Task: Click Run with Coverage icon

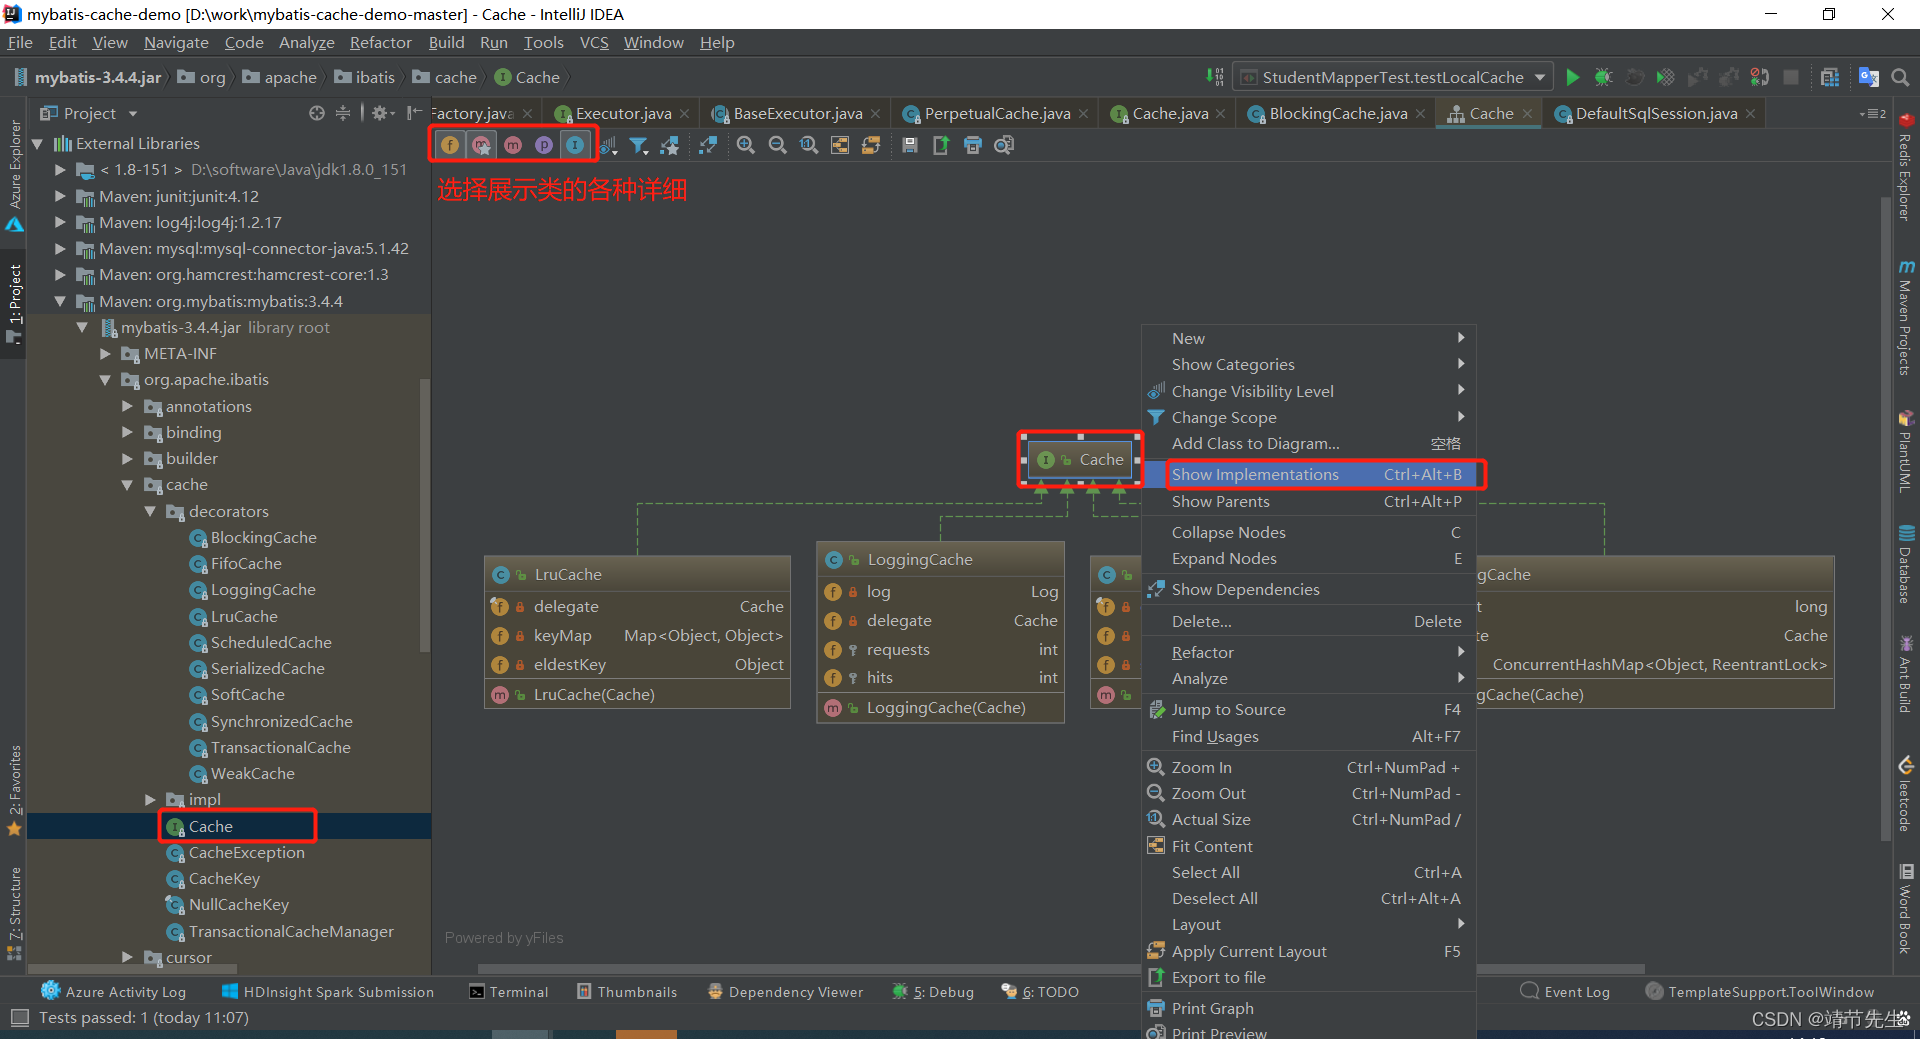Action: [x=1665, y=77]
